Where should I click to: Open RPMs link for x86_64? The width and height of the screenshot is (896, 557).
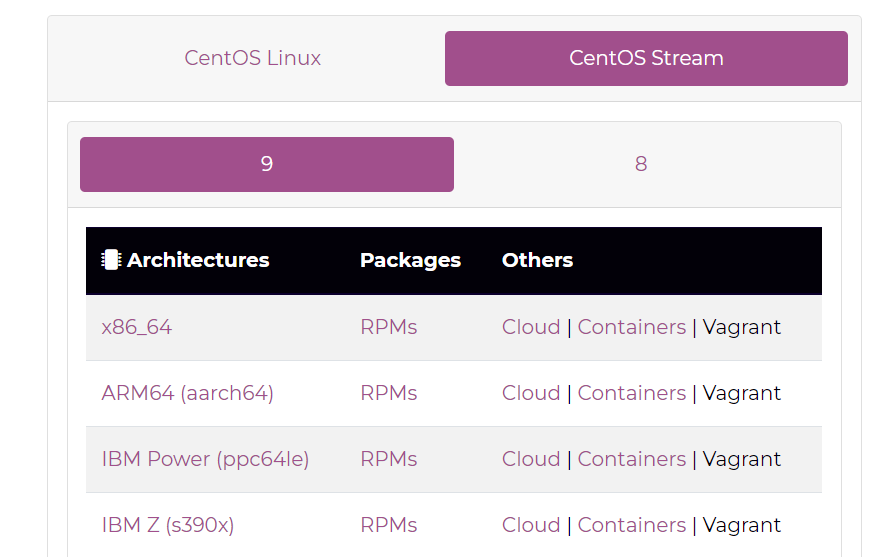(x=388, y=327)
